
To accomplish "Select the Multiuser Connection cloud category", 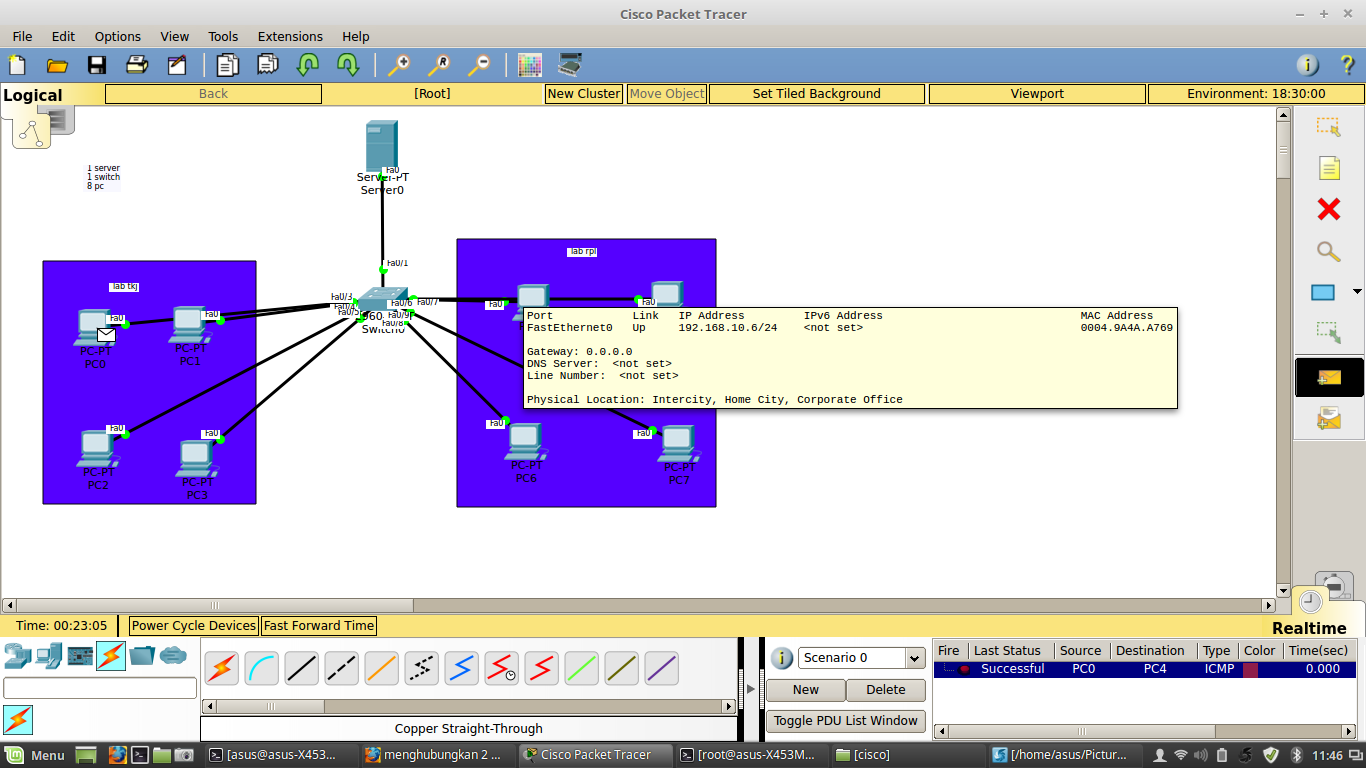I will 173,656.
